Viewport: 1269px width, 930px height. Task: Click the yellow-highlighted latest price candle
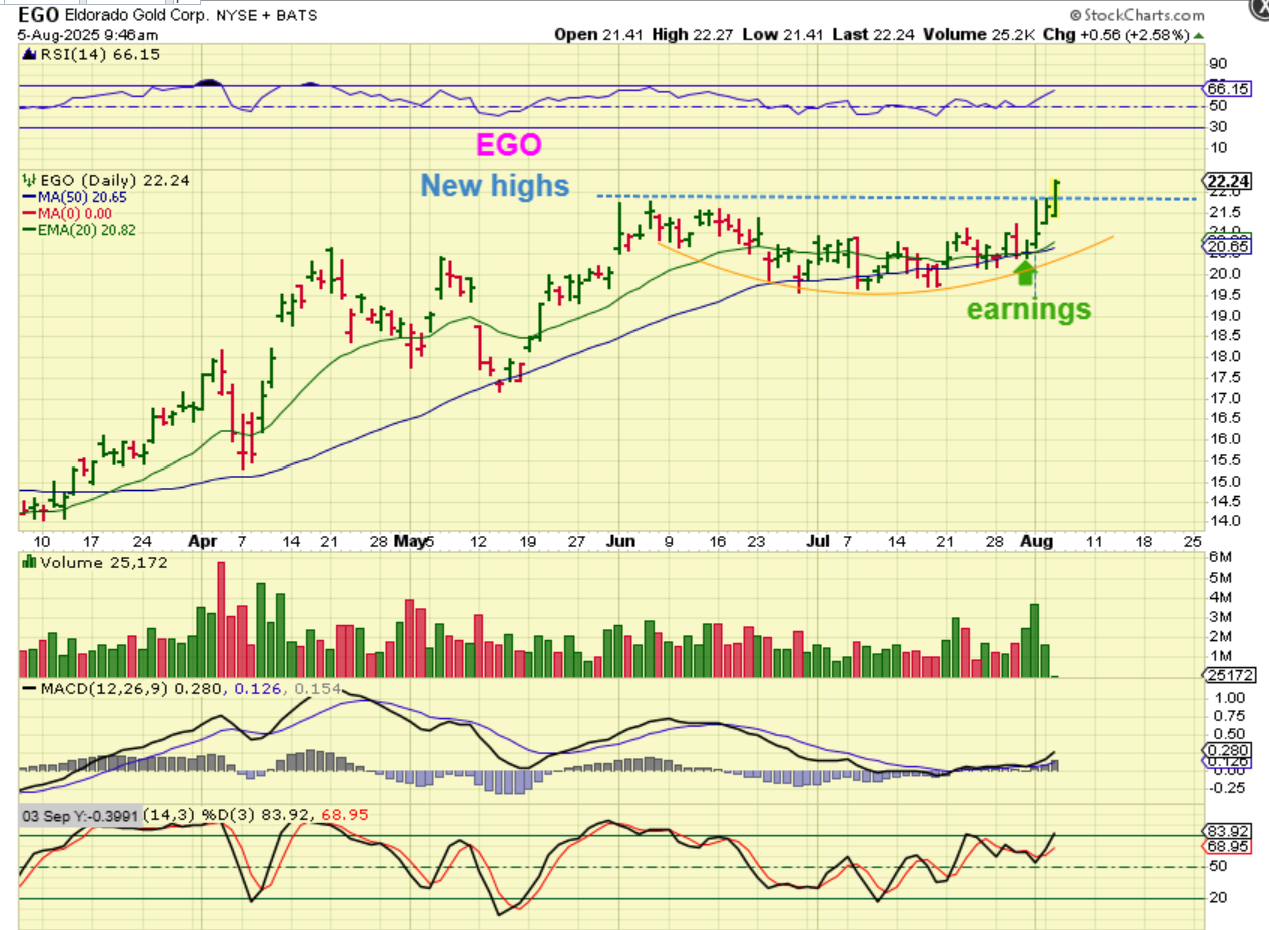[1056, 199]
